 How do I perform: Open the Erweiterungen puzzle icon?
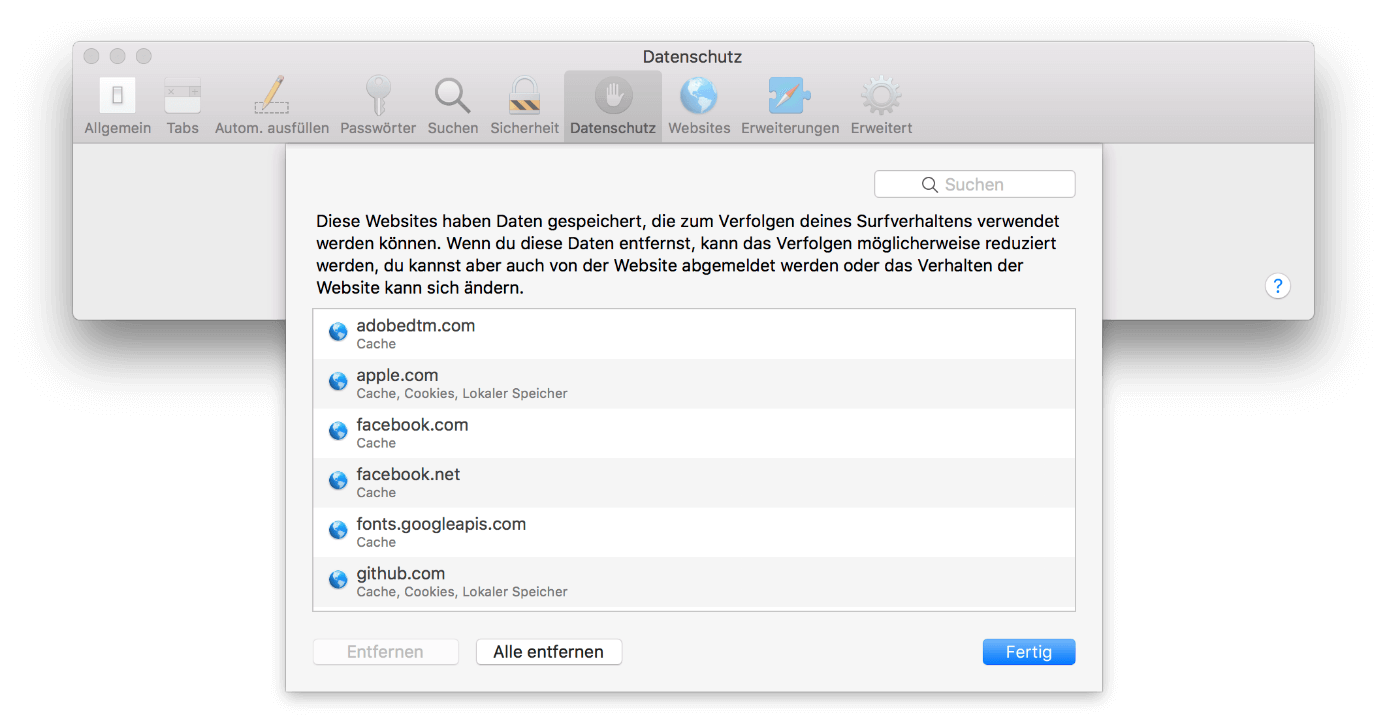tap(790, 96)
